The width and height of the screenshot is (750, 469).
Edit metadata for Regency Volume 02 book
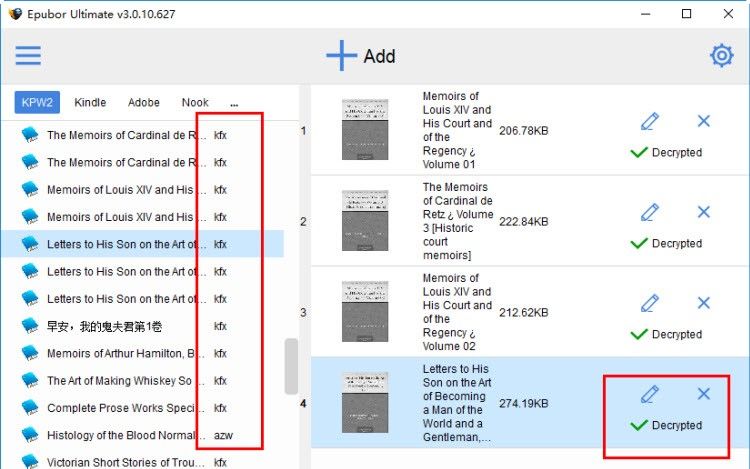(x=650, y=303)
